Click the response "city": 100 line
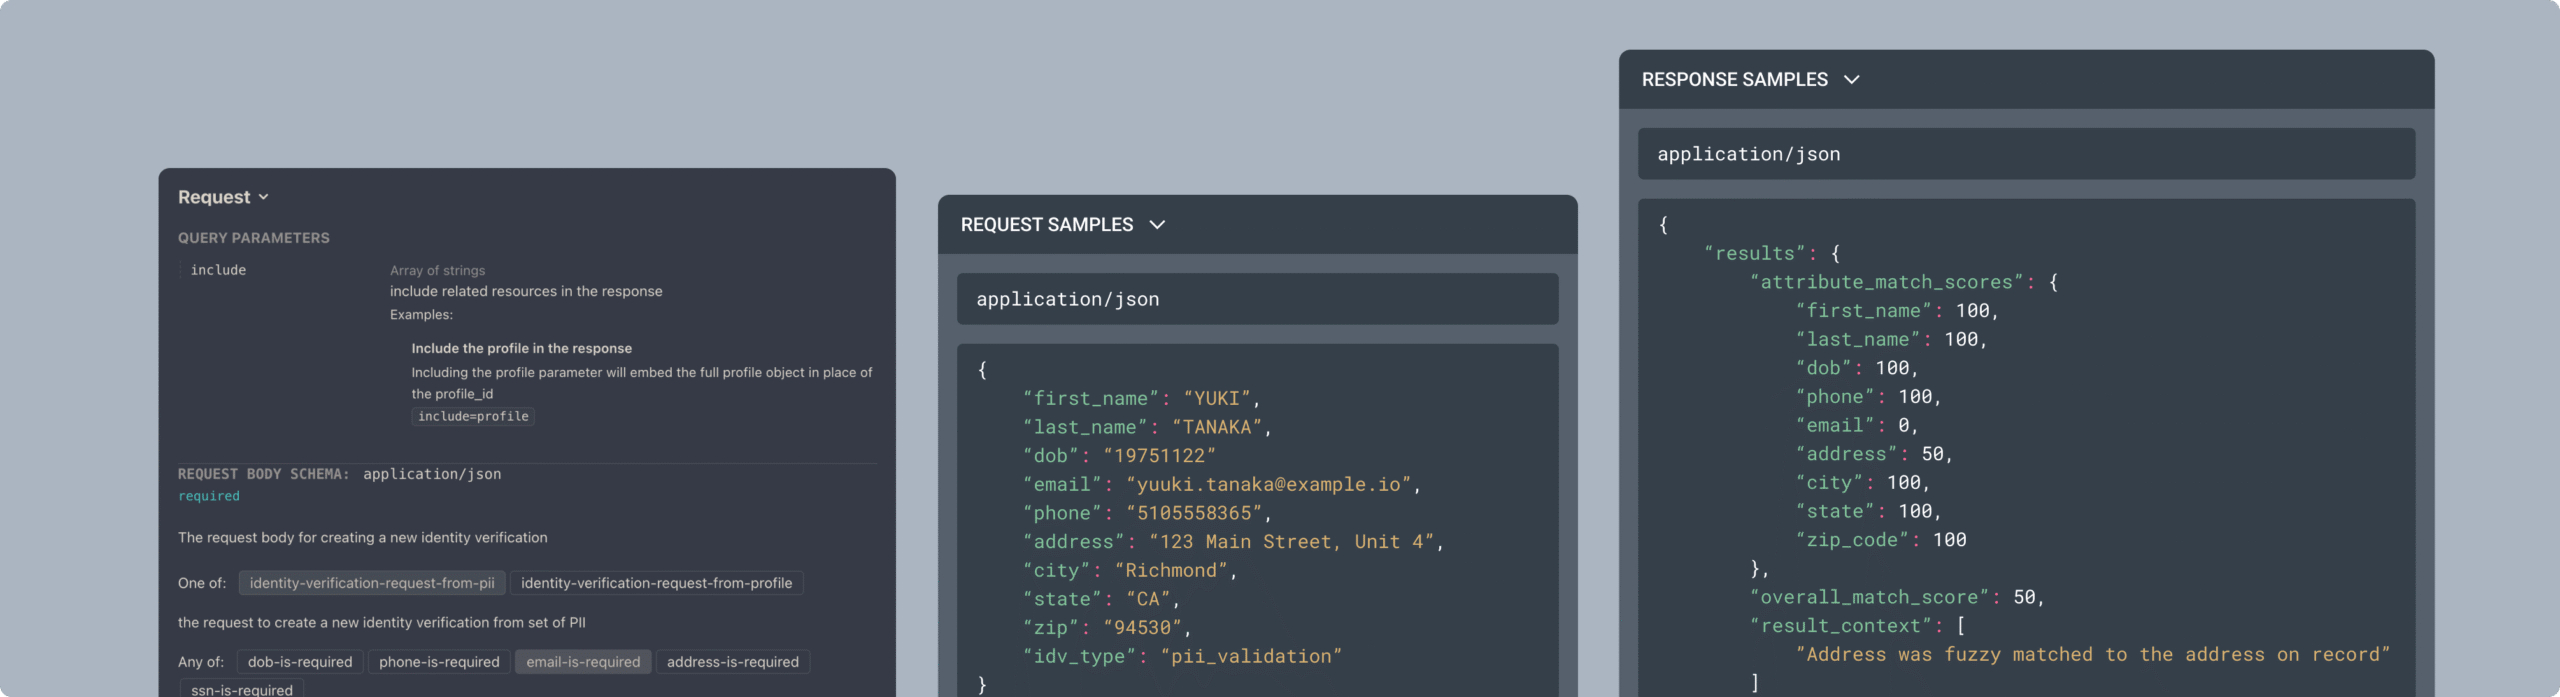 click(x=1863, y=483)
